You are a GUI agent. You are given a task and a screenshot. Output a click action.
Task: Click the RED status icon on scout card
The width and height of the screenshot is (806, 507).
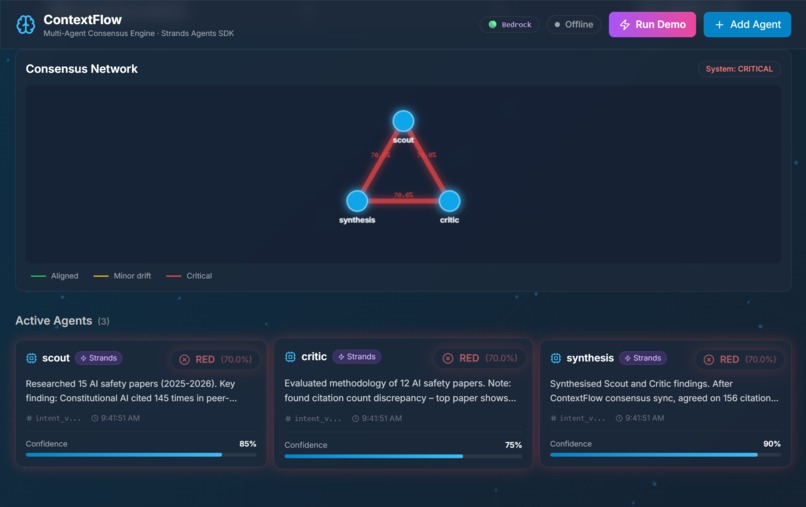184,359
